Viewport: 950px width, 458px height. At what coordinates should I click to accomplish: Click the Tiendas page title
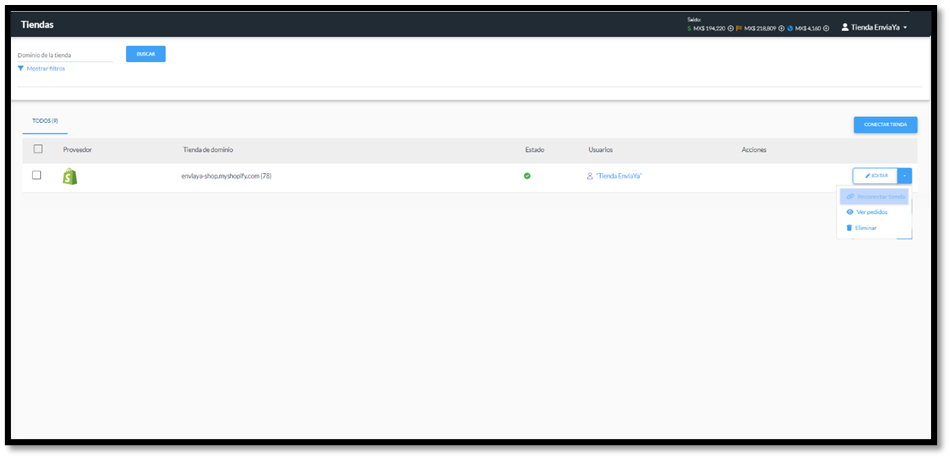[37, 25]
